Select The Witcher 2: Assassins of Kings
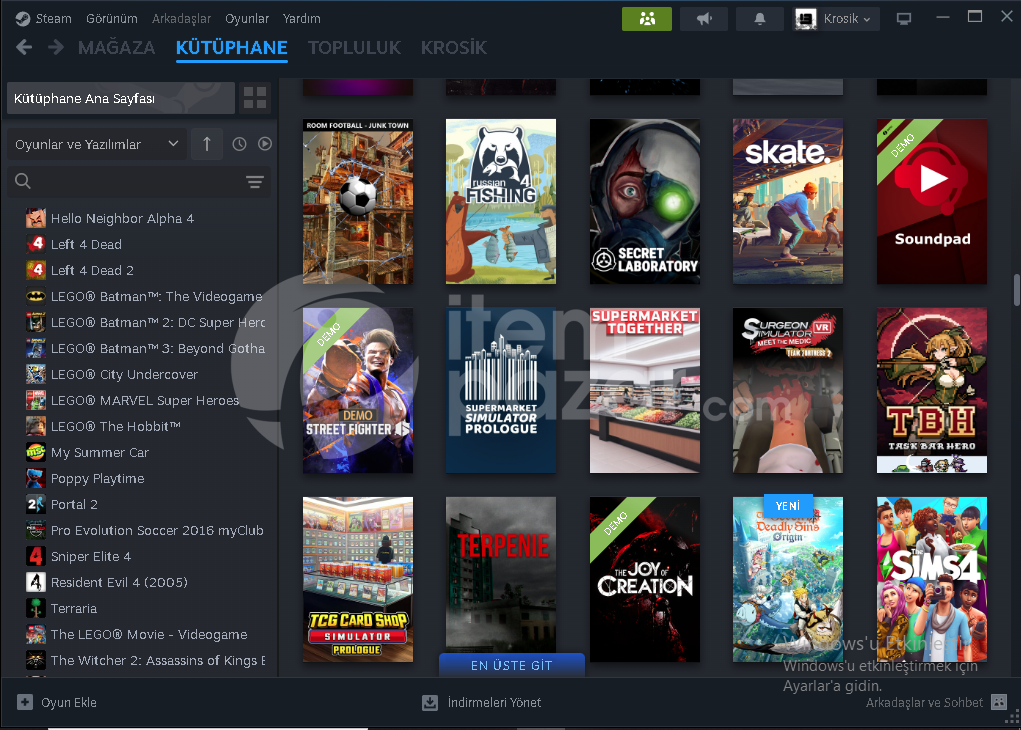The image size is (1021, 730). [x=145, y=660]
